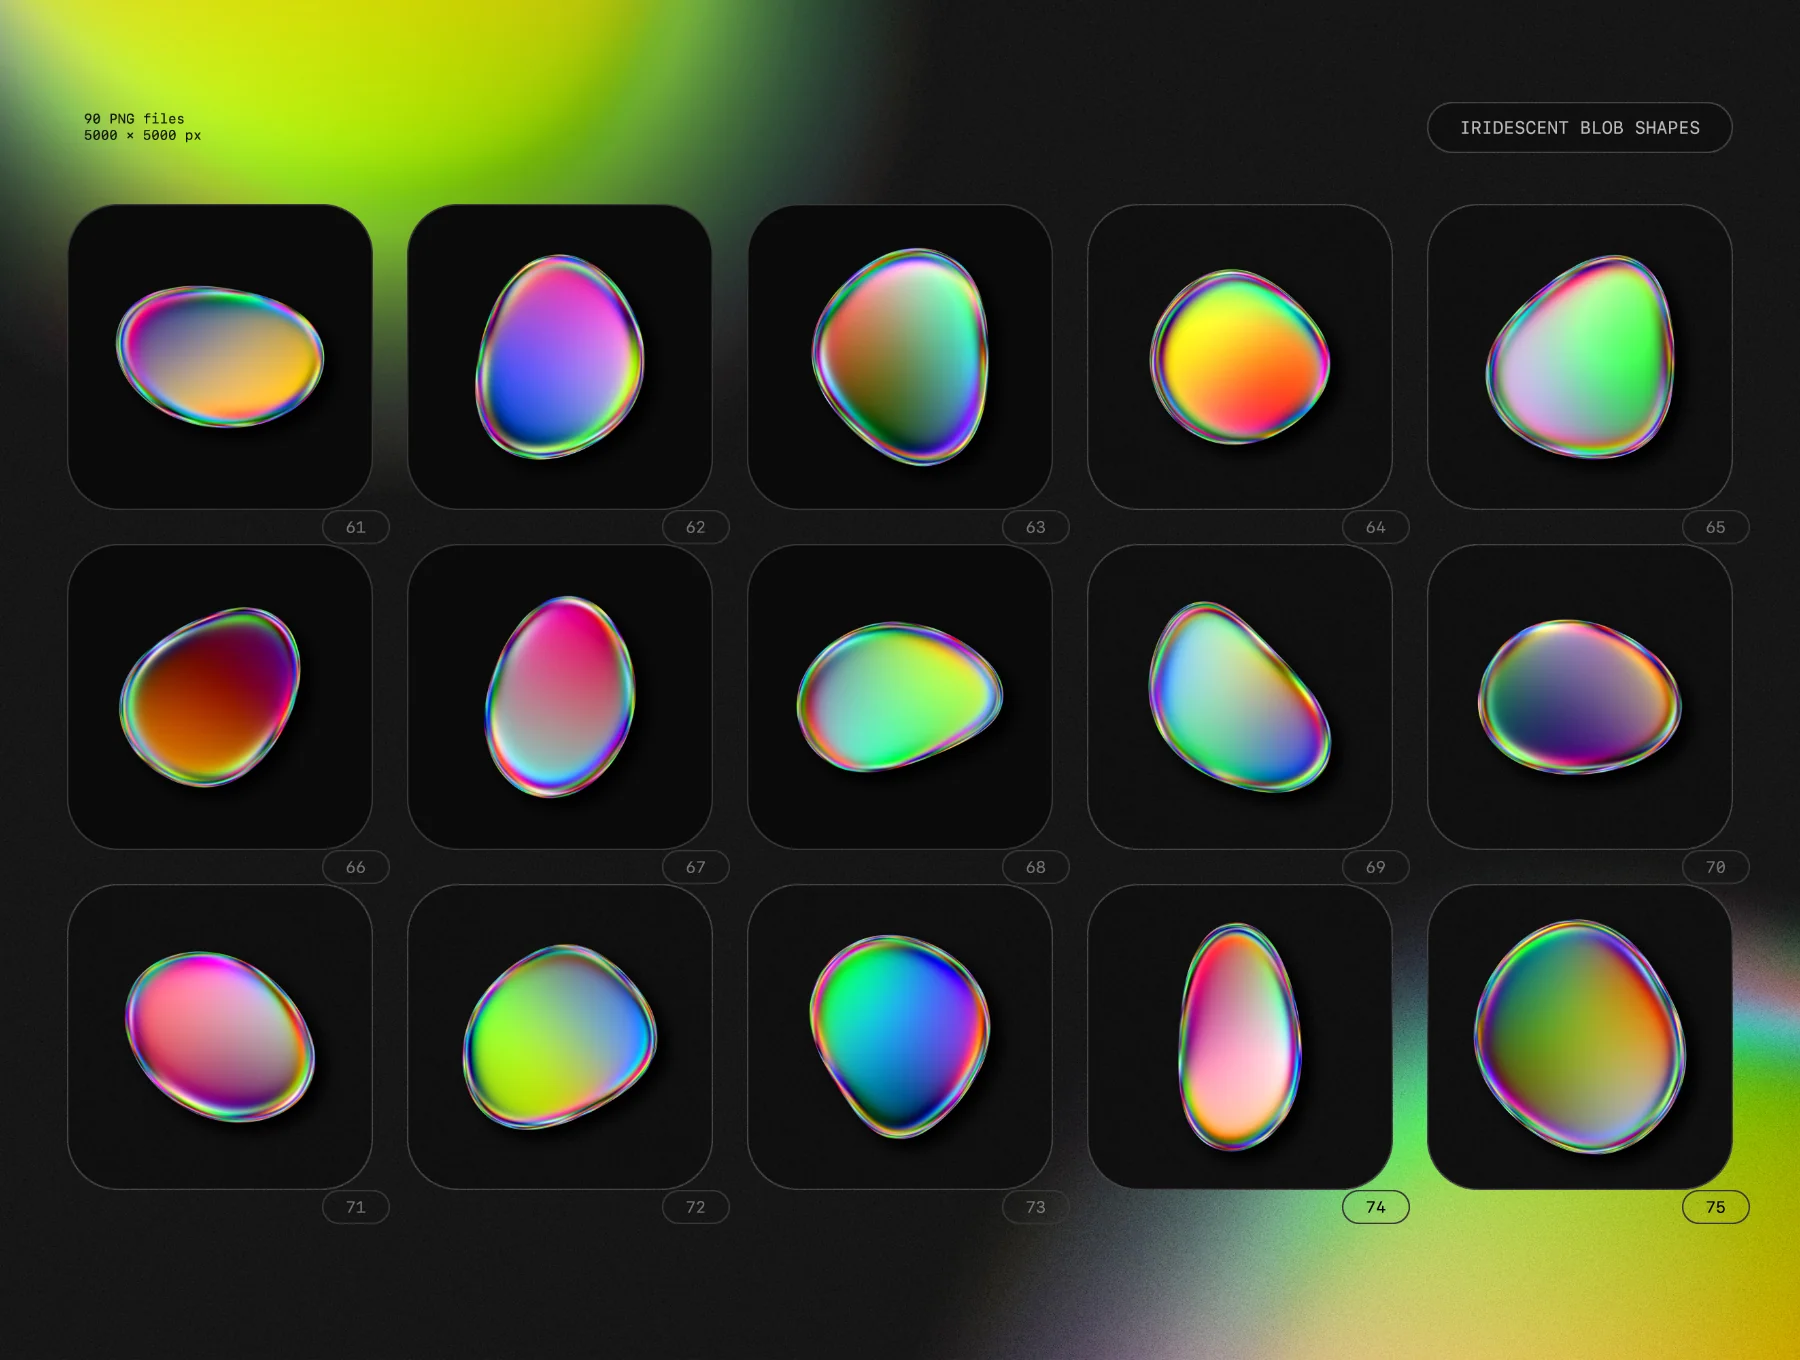
Task: Select blob thumbnail 68
Action: [900, 697]
